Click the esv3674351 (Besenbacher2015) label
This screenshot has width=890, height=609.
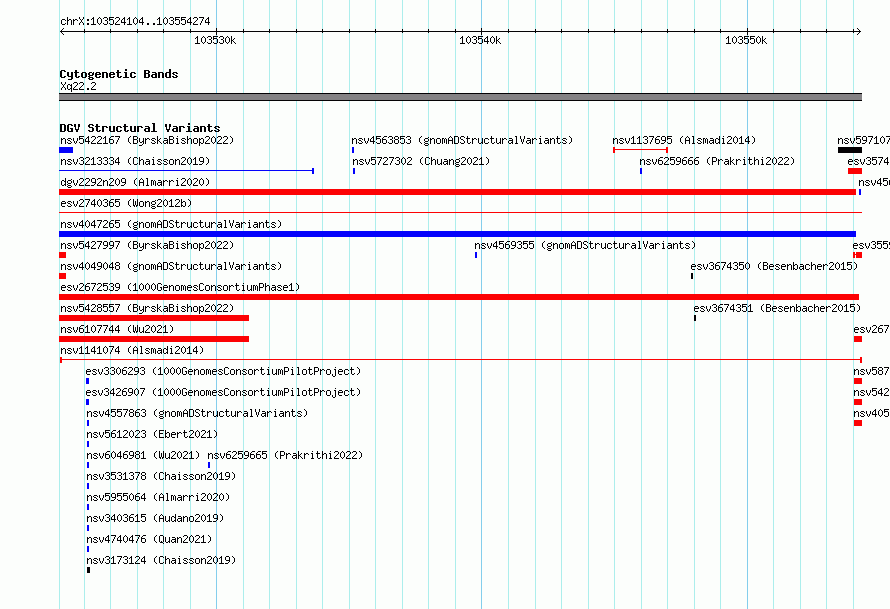point(777,308)
